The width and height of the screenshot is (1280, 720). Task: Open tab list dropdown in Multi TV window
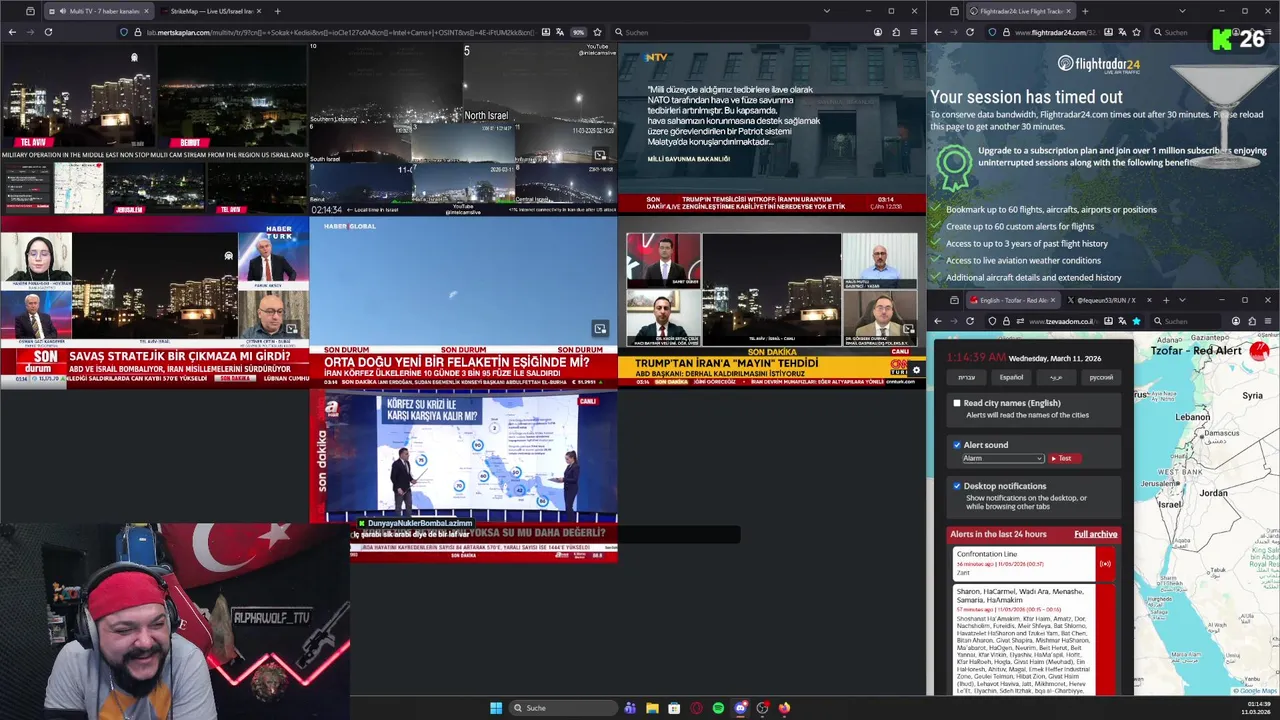pyautogui.click(x=826, y=11)
